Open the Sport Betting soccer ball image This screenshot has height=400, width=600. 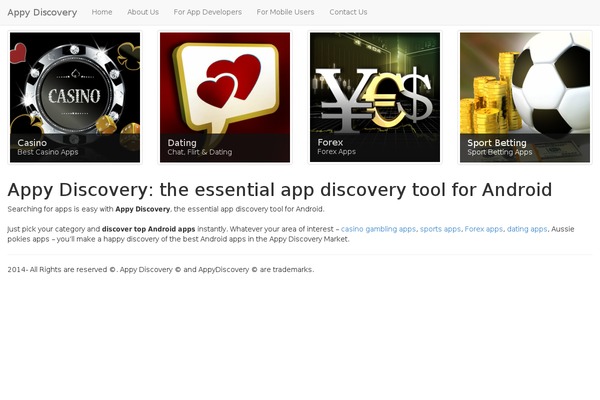525,97
